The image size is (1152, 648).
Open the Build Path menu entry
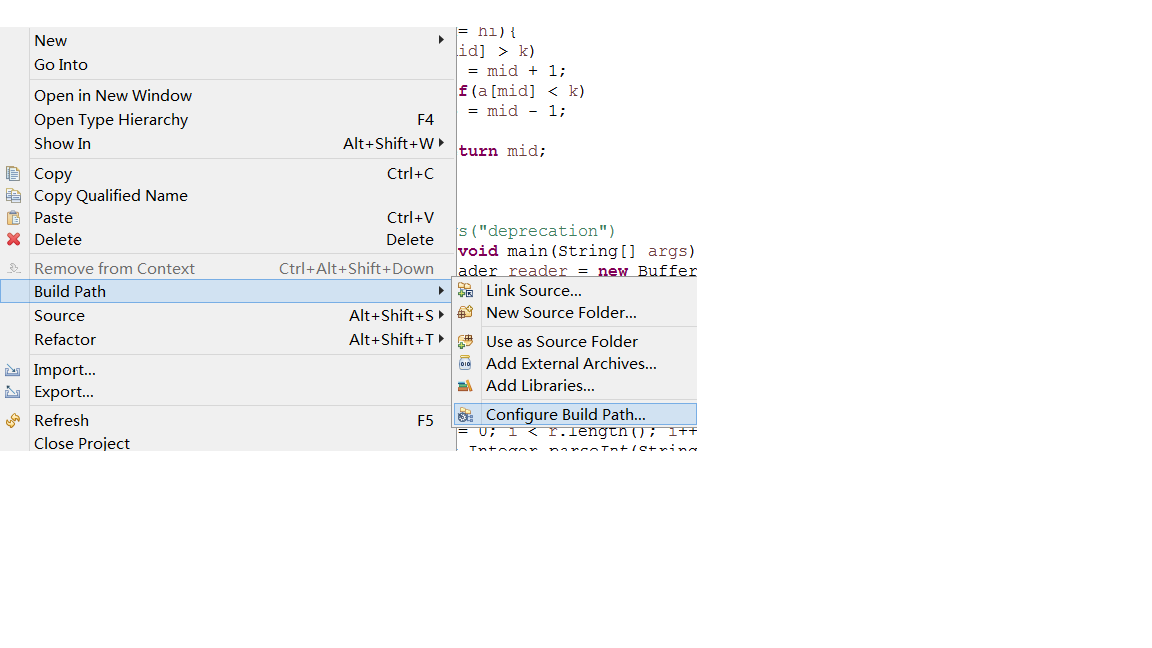point(228,291)
